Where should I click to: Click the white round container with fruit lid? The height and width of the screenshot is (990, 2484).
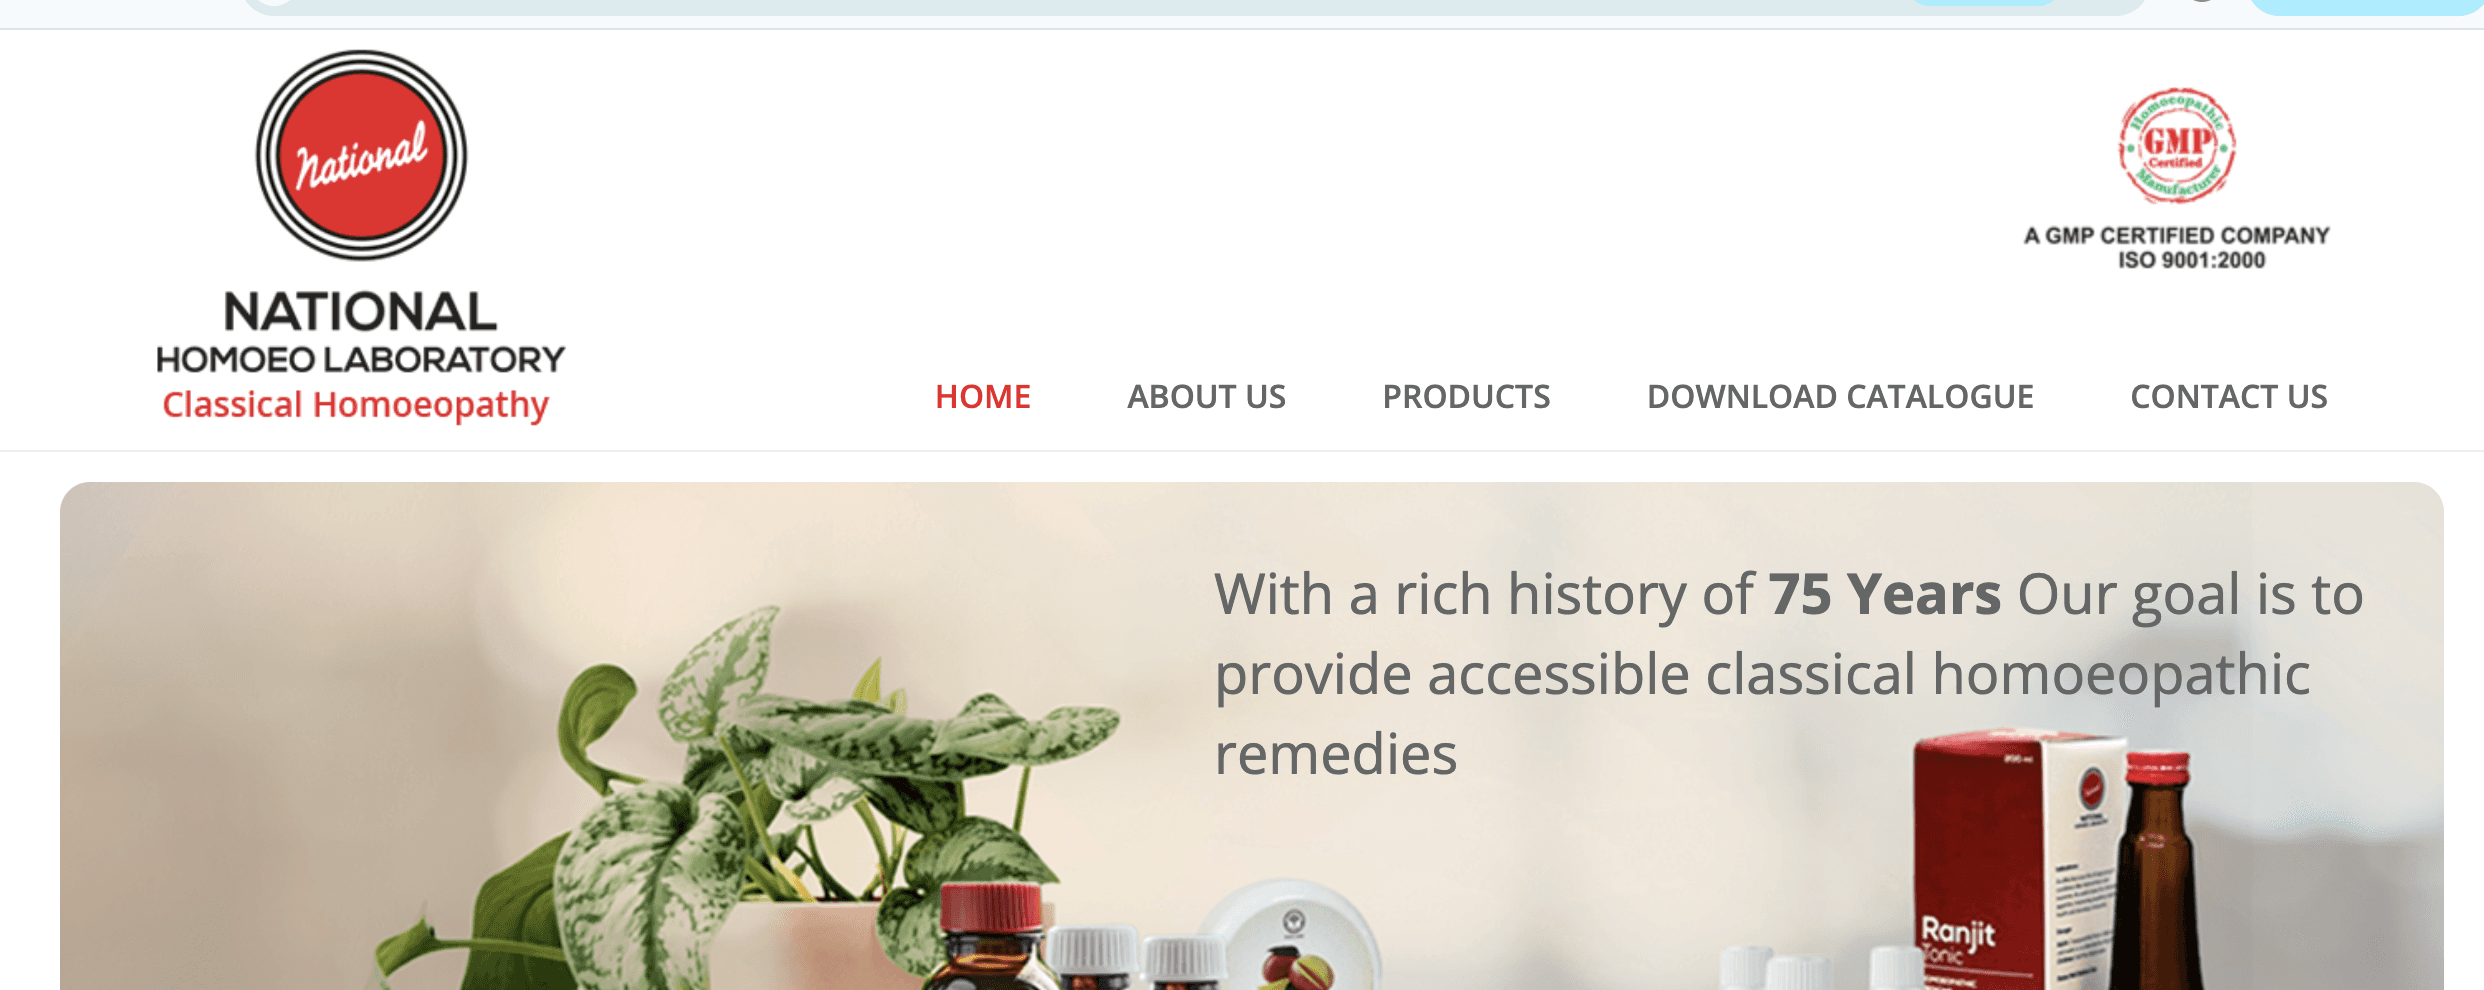[x=1290, y=938]
